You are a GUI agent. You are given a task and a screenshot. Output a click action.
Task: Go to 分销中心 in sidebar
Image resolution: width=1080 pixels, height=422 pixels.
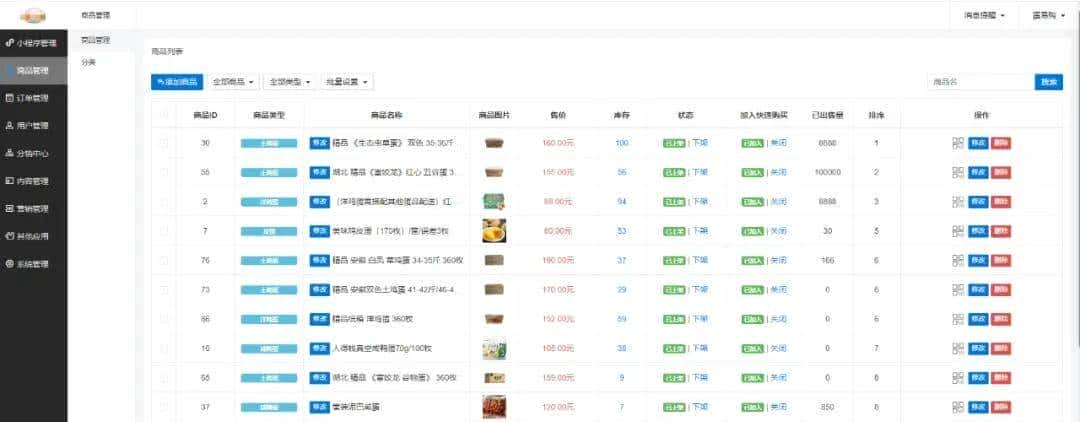pos(9,154)
